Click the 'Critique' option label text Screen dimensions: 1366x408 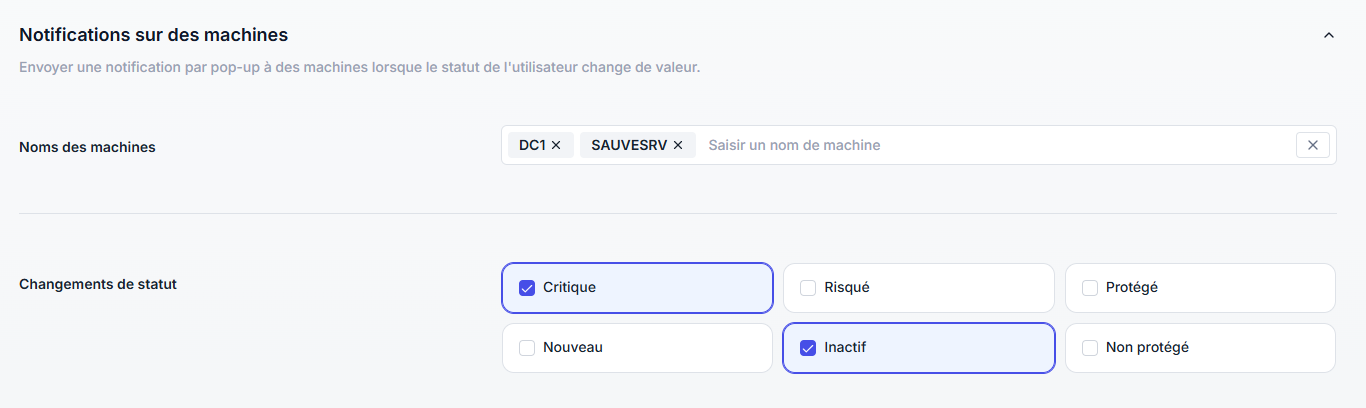(x=569, y=288)
